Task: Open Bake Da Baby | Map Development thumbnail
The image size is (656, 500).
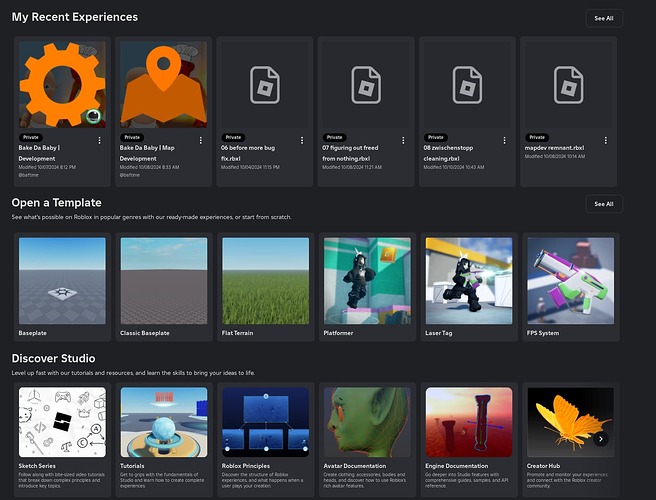Action: pos(164,84)
